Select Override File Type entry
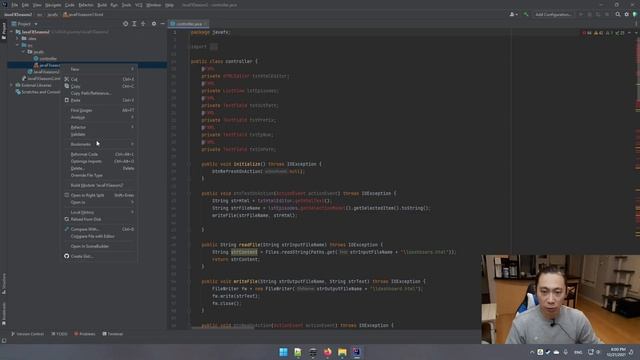This screenshot has width=640, height=360. [x=100, y=175]
